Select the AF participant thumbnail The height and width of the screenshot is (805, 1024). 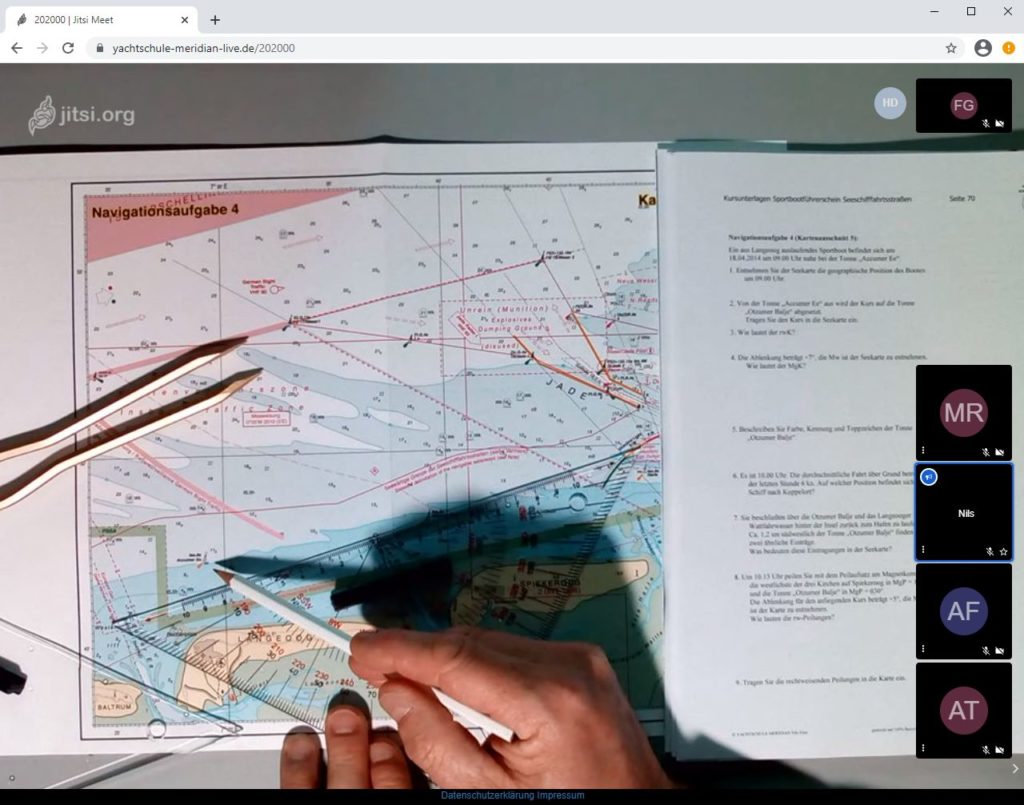tap(963, 610)
